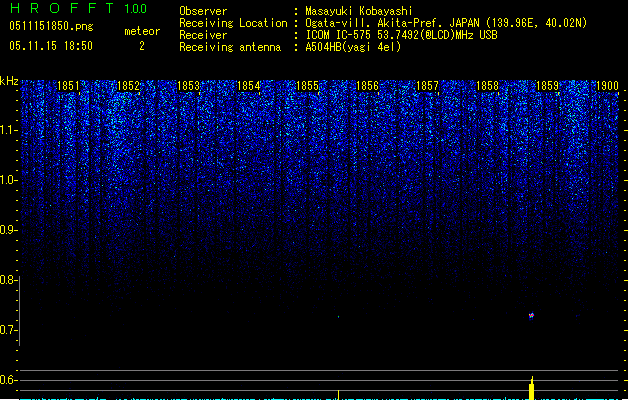Select the A504HB(yagi 4el) antenna text

(353, 47)
